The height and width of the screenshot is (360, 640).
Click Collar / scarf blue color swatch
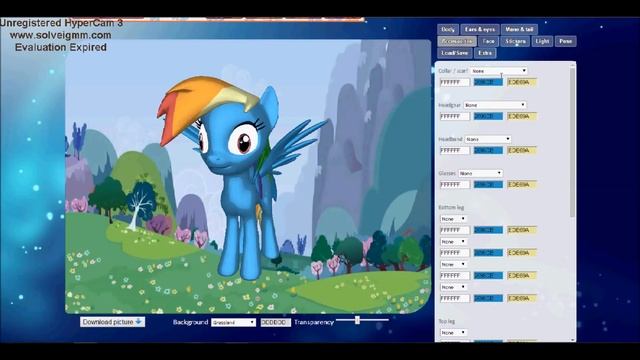tap(488, 82)
